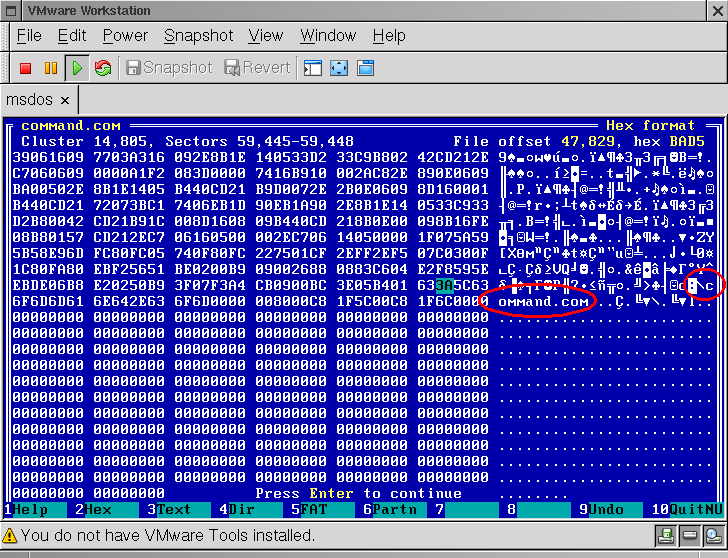The image size is (728, 558).
Task: Click the file offset value 47,829
Action: tap(588, 141)
